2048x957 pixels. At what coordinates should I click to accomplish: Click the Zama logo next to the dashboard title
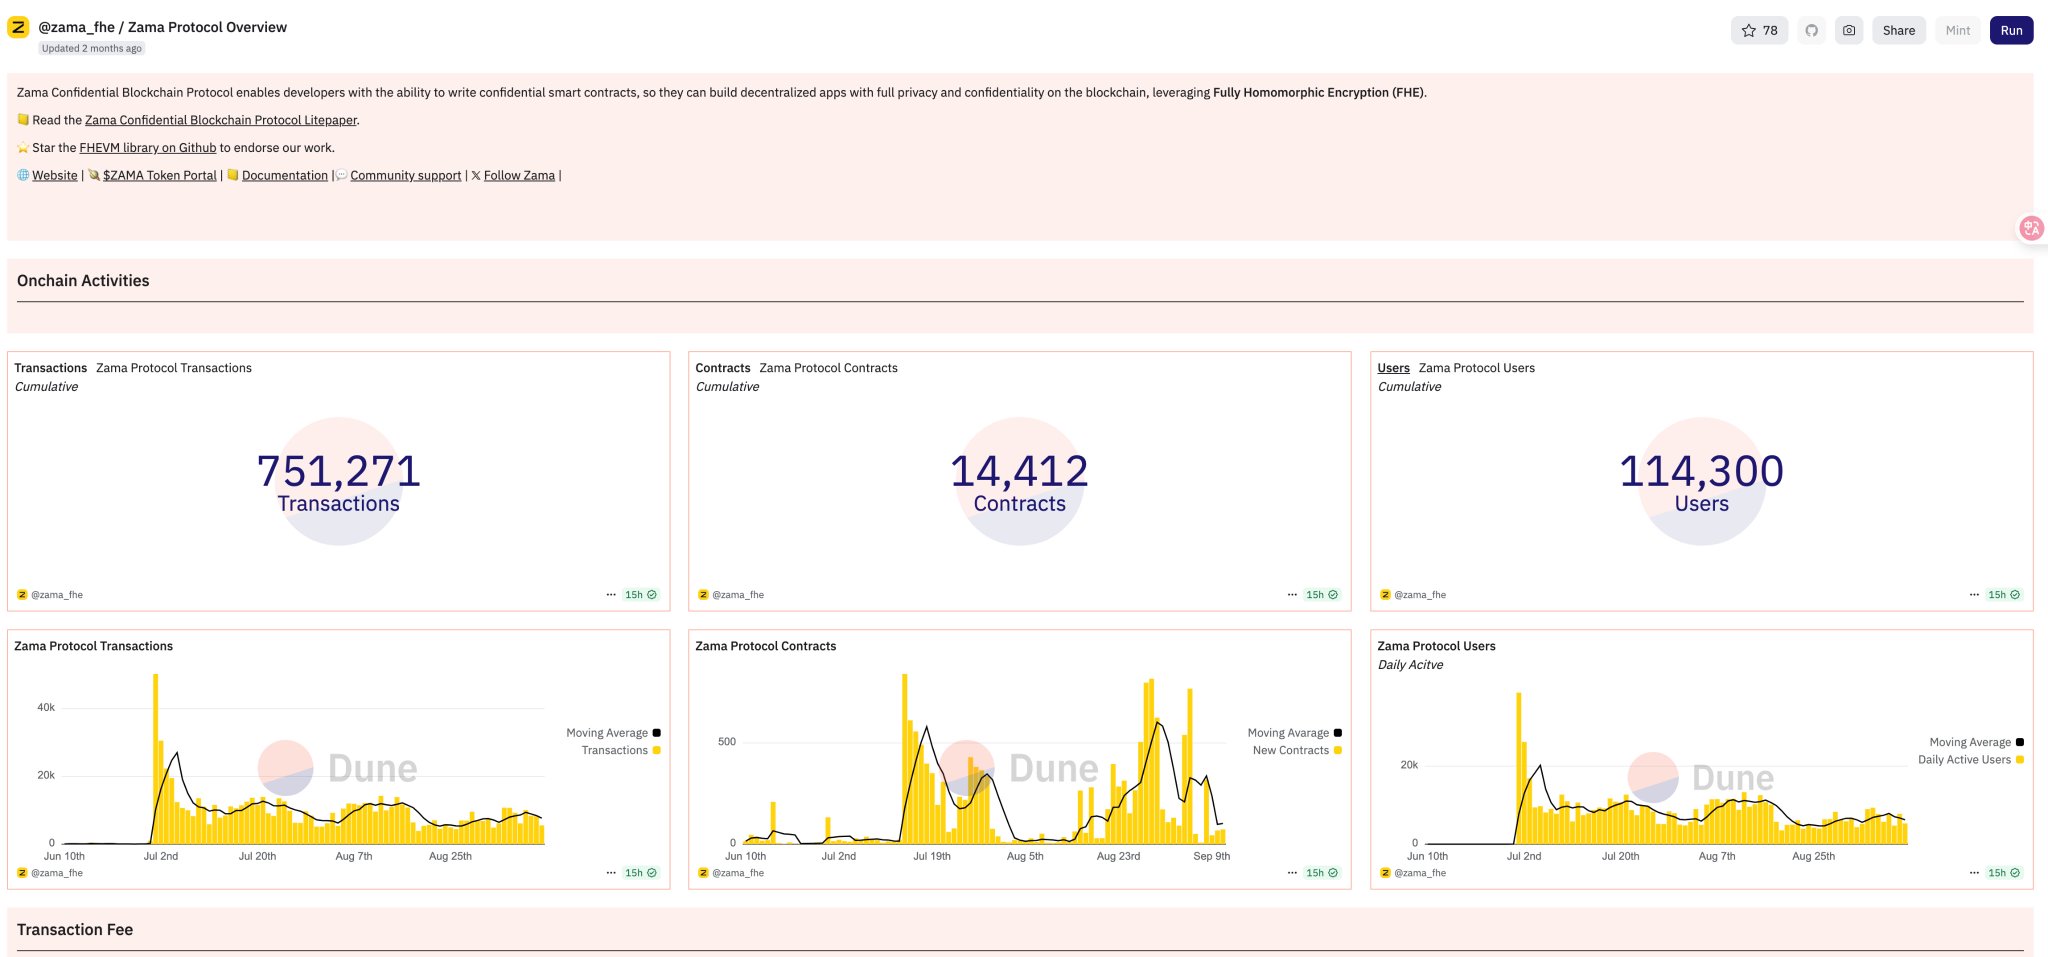[x=18, y=27]
